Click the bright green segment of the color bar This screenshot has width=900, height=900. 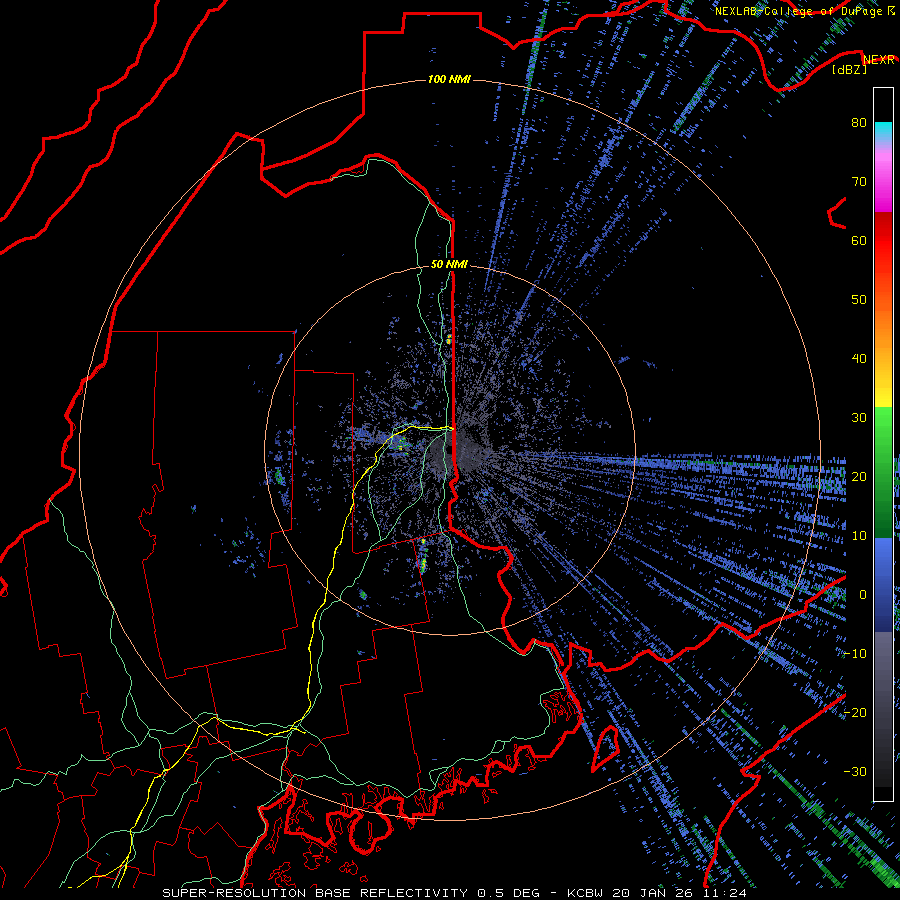coord(883,432)
